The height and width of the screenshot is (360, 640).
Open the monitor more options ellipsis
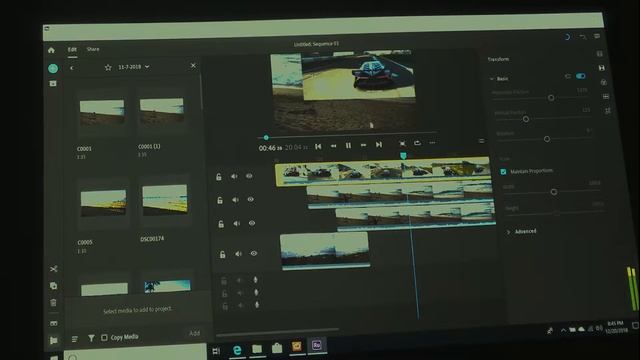click(x=432, y=143)
